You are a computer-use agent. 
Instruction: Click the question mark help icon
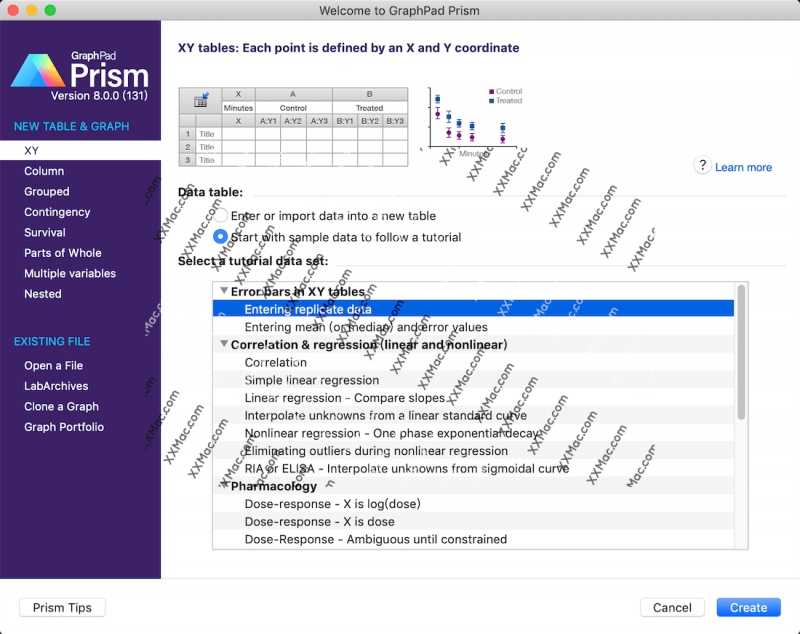[702, 166]
